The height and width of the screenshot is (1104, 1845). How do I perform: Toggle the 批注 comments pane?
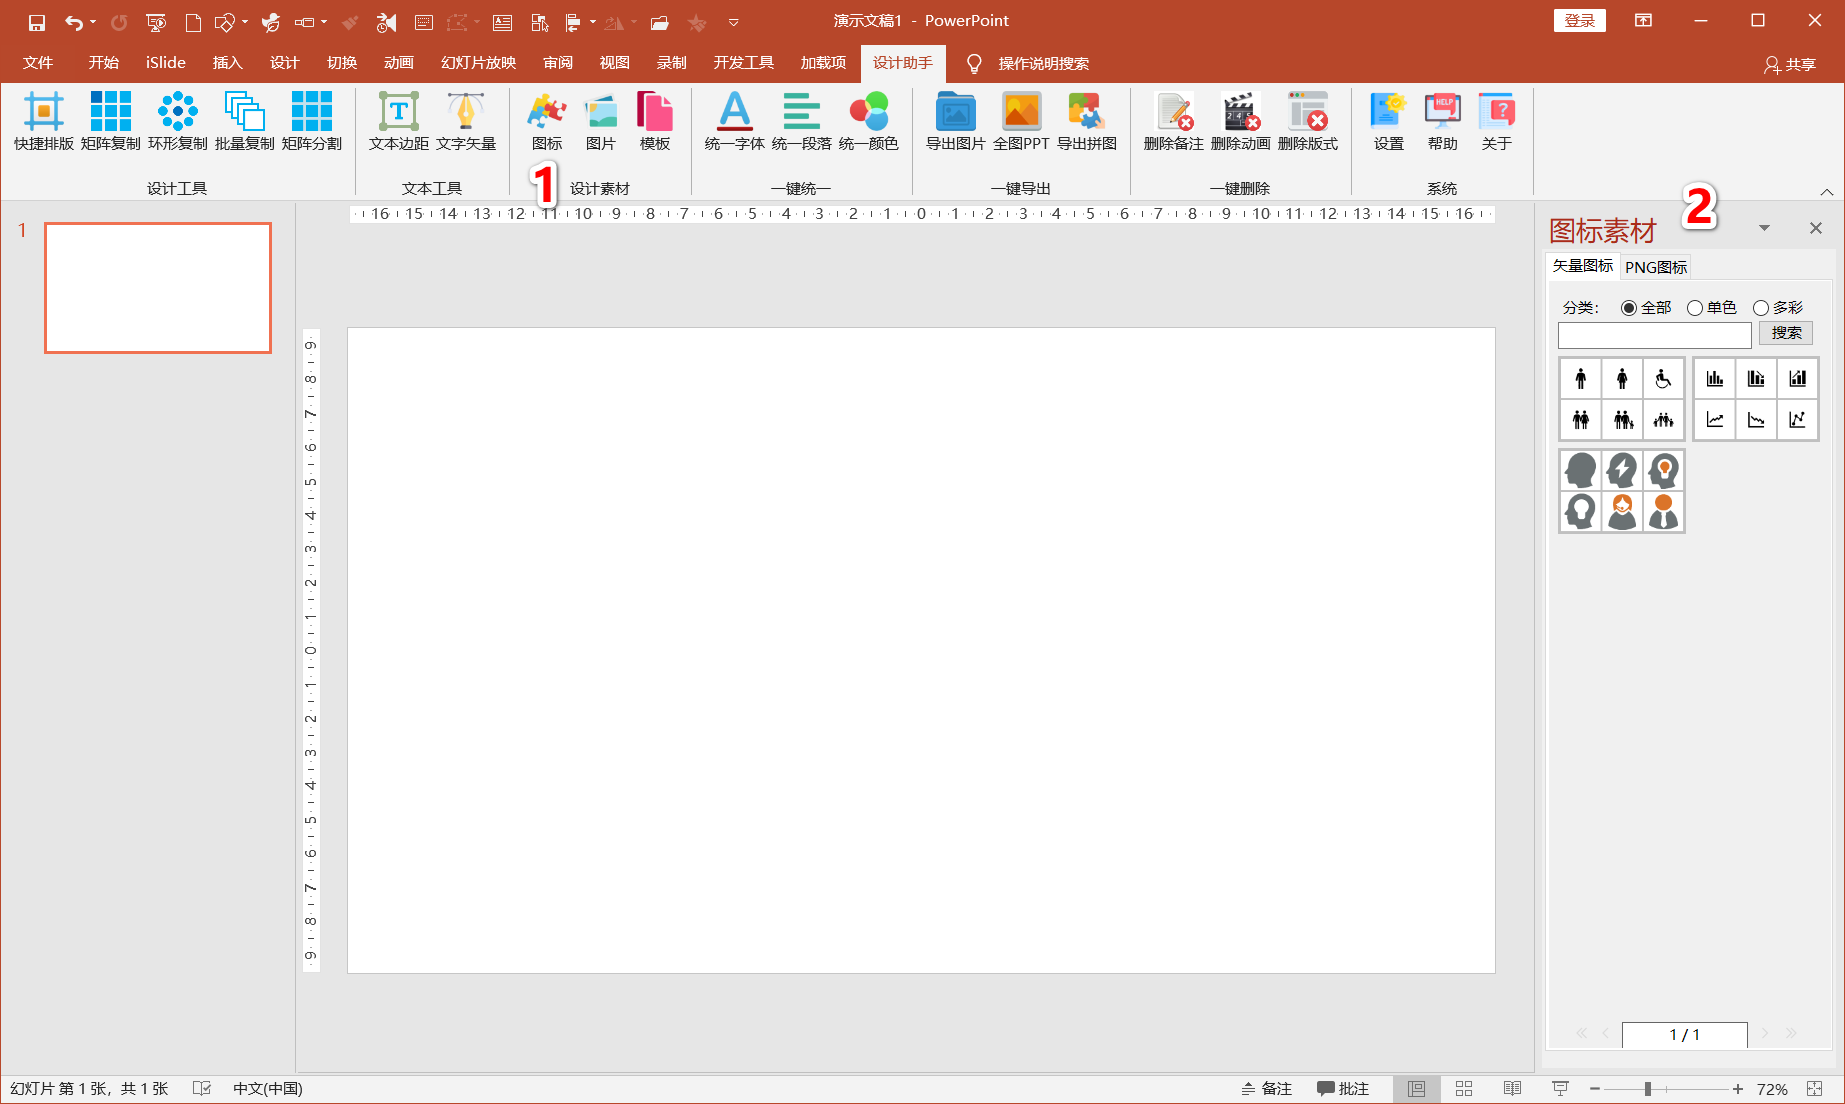point(1343,1089)
